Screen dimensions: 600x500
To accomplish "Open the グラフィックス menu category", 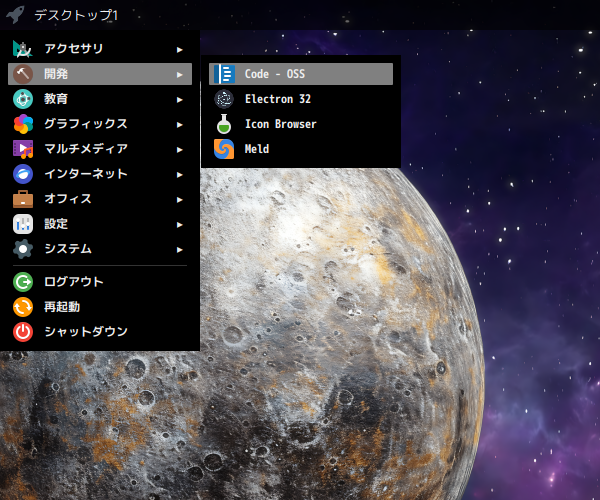I will (x=100, y=124).
